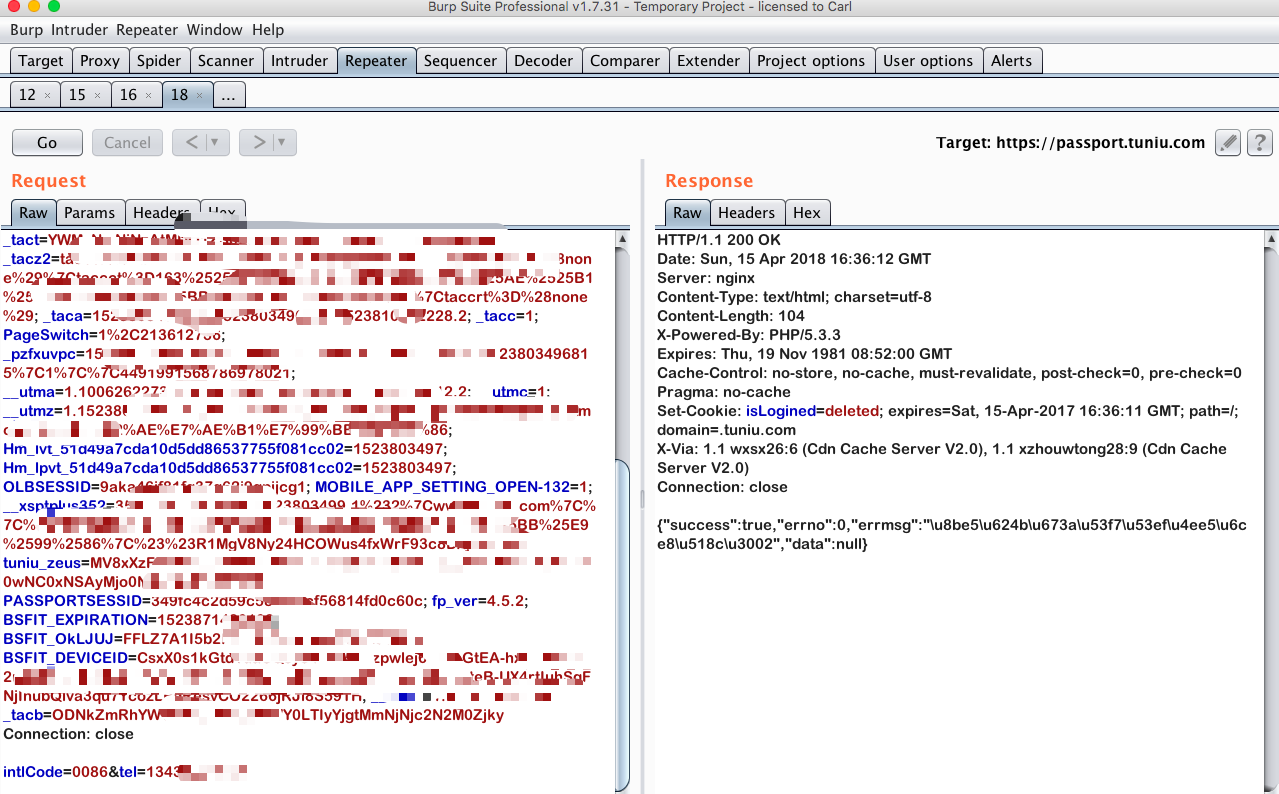Close Repeater tab 16 with its x

148,96
